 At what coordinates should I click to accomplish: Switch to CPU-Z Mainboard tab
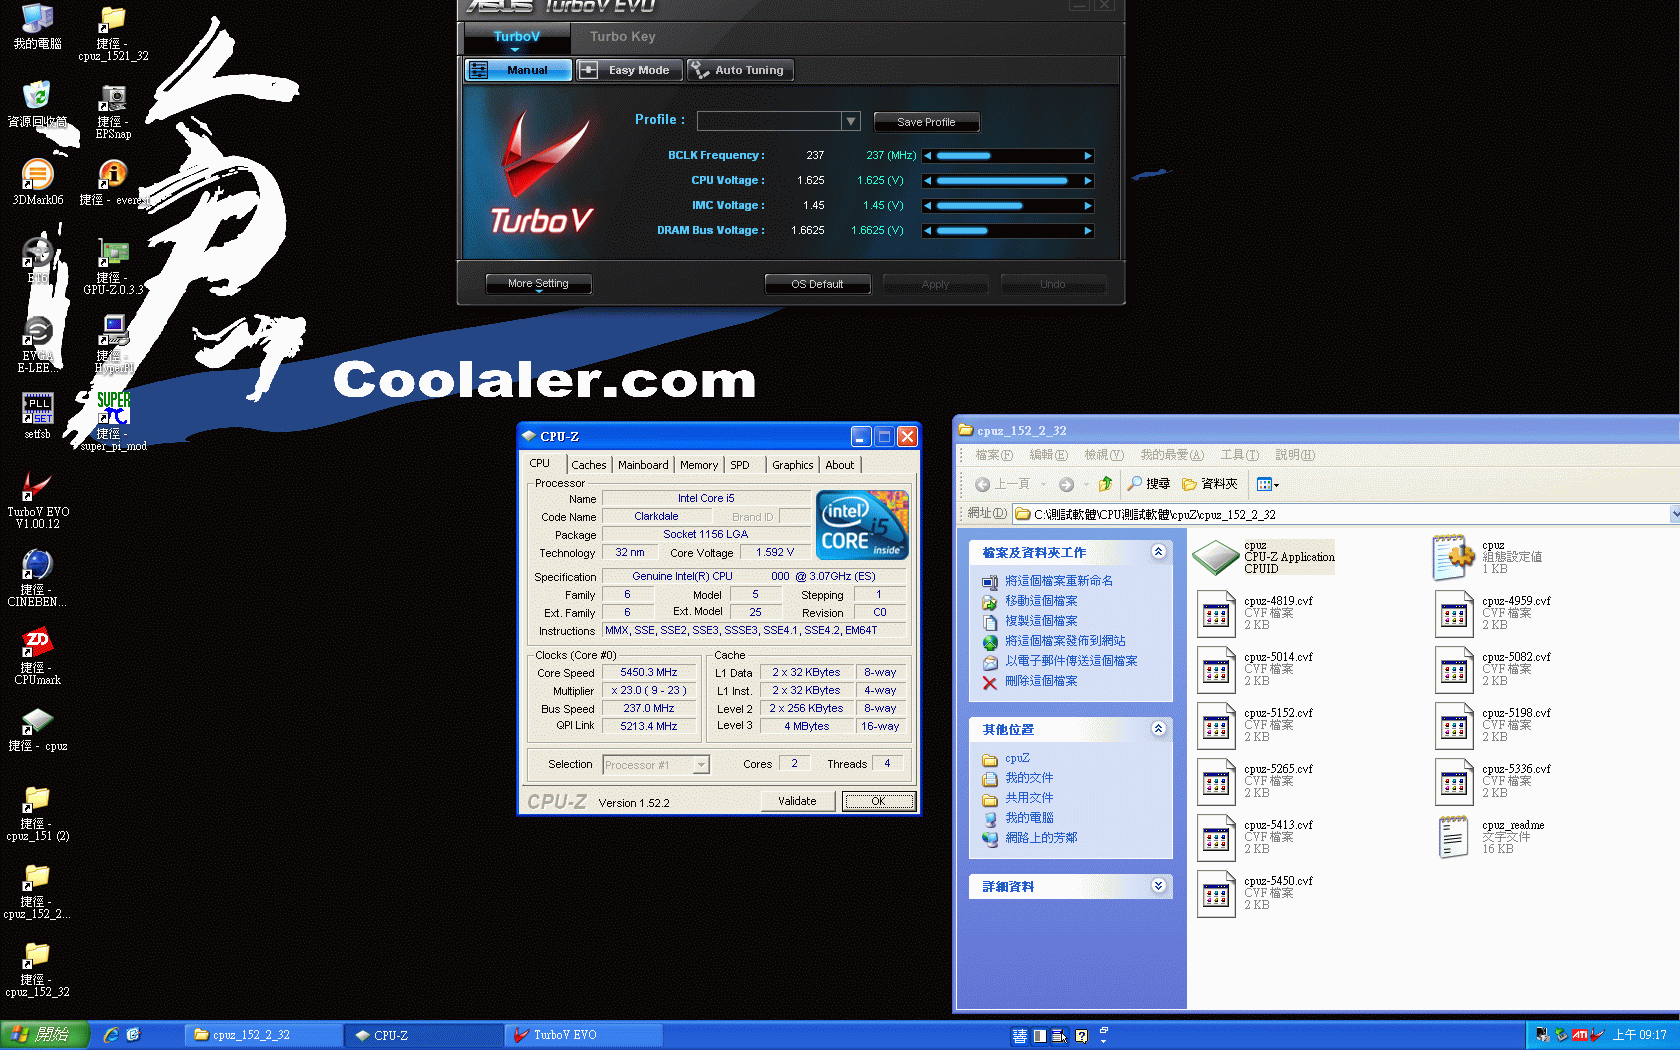tap(643, 465)
